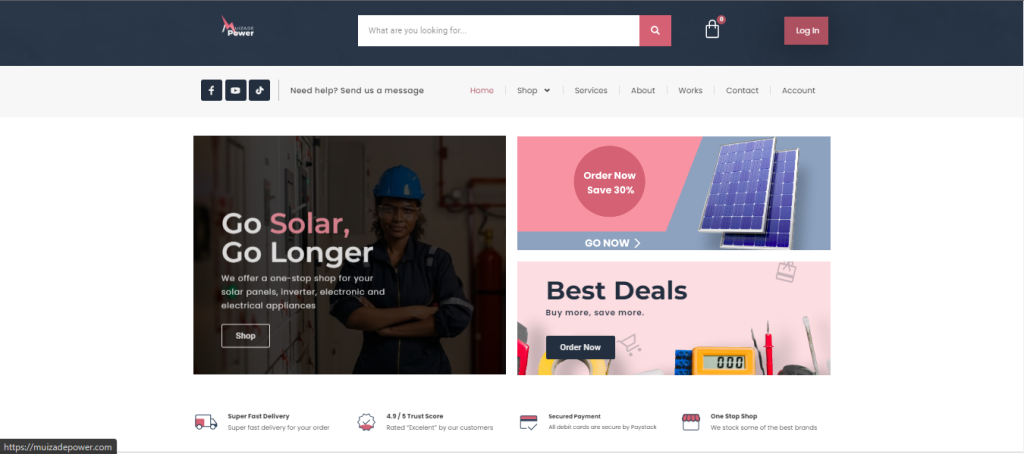This screenshot has height=454, width=1024.
Task: Open the Facebook social icon
Action: tap(212, 90)
